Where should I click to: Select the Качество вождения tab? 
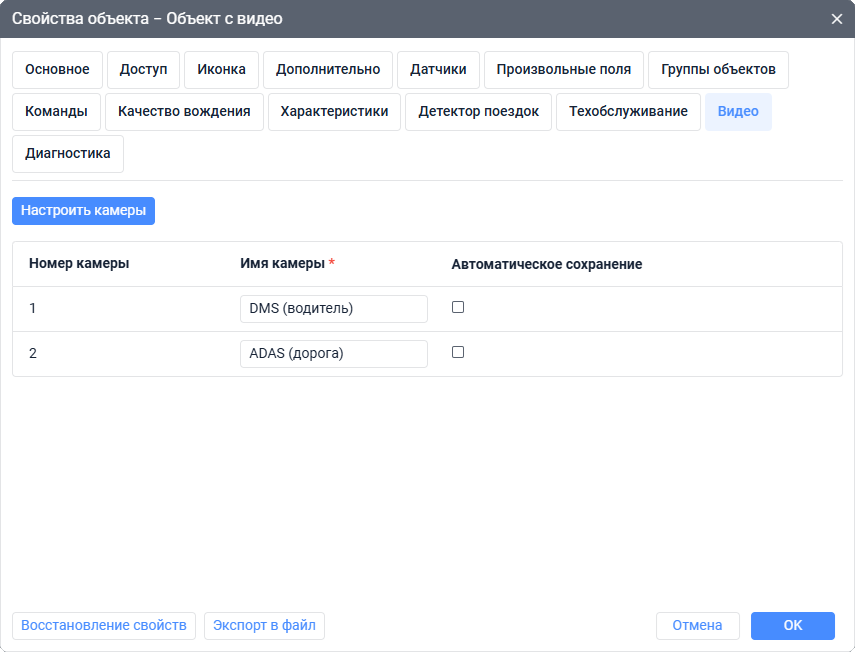184,112
